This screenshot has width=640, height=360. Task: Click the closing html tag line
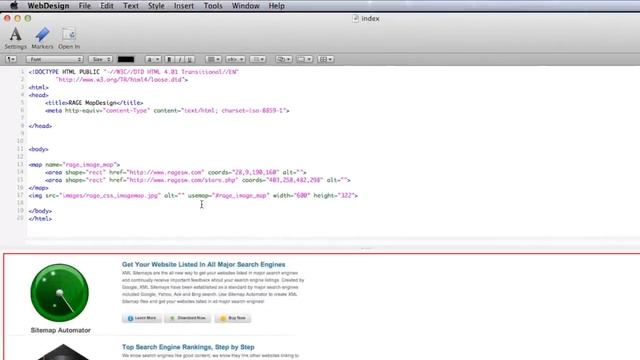[x=40, y=219]
